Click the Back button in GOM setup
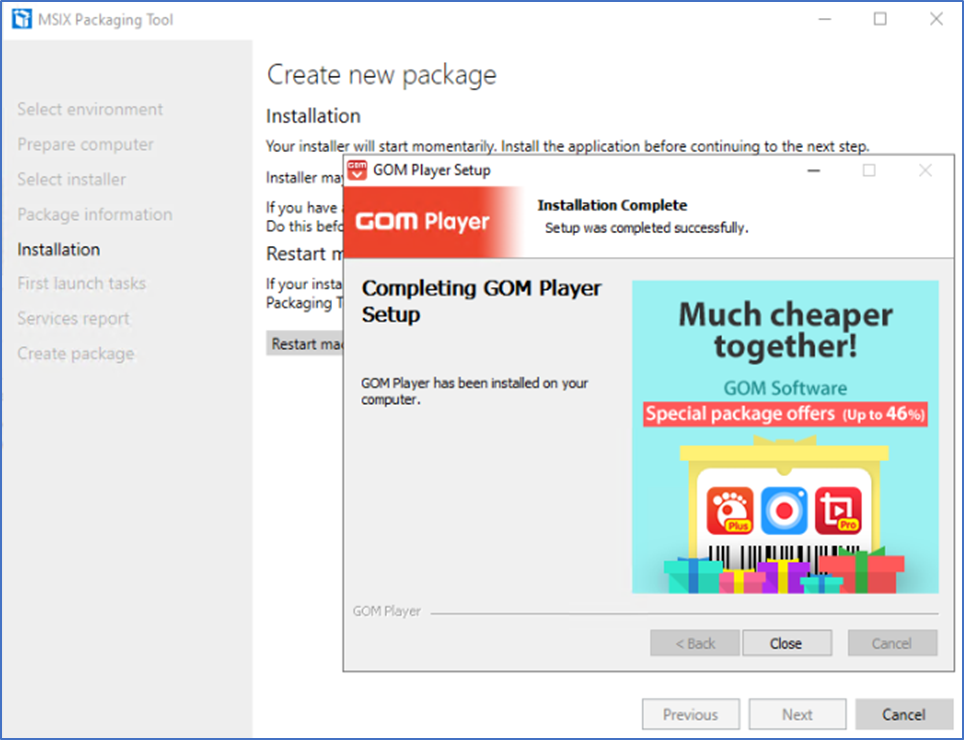964x740 pixels. [x=695, y=643]
